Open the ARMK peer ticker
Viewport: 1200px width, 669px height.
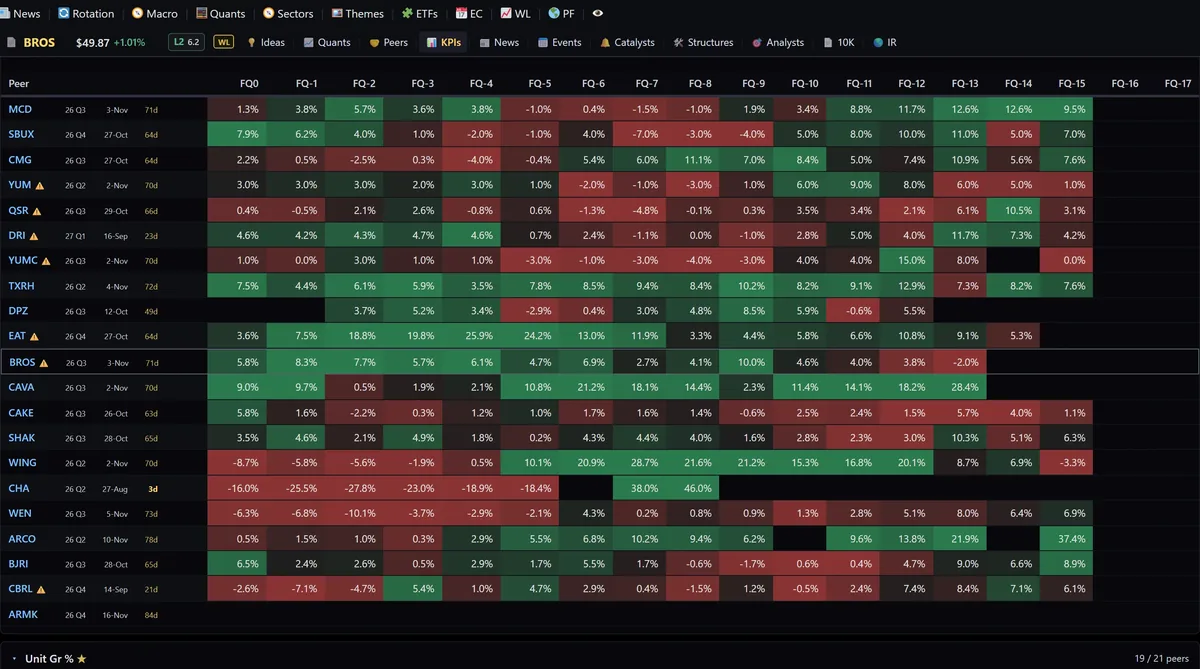(x=23, y=614)
